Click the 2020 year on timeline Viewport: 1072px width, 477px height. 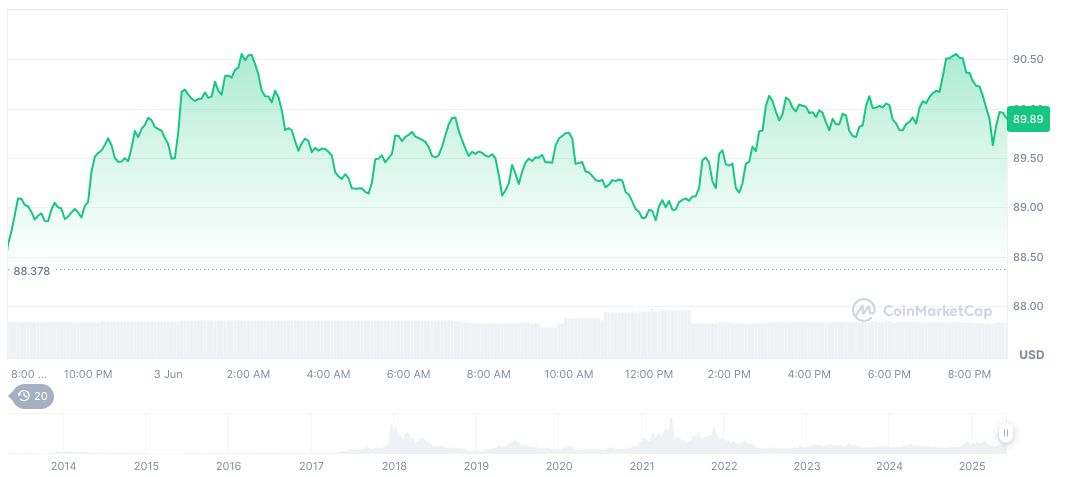point(559,466)
